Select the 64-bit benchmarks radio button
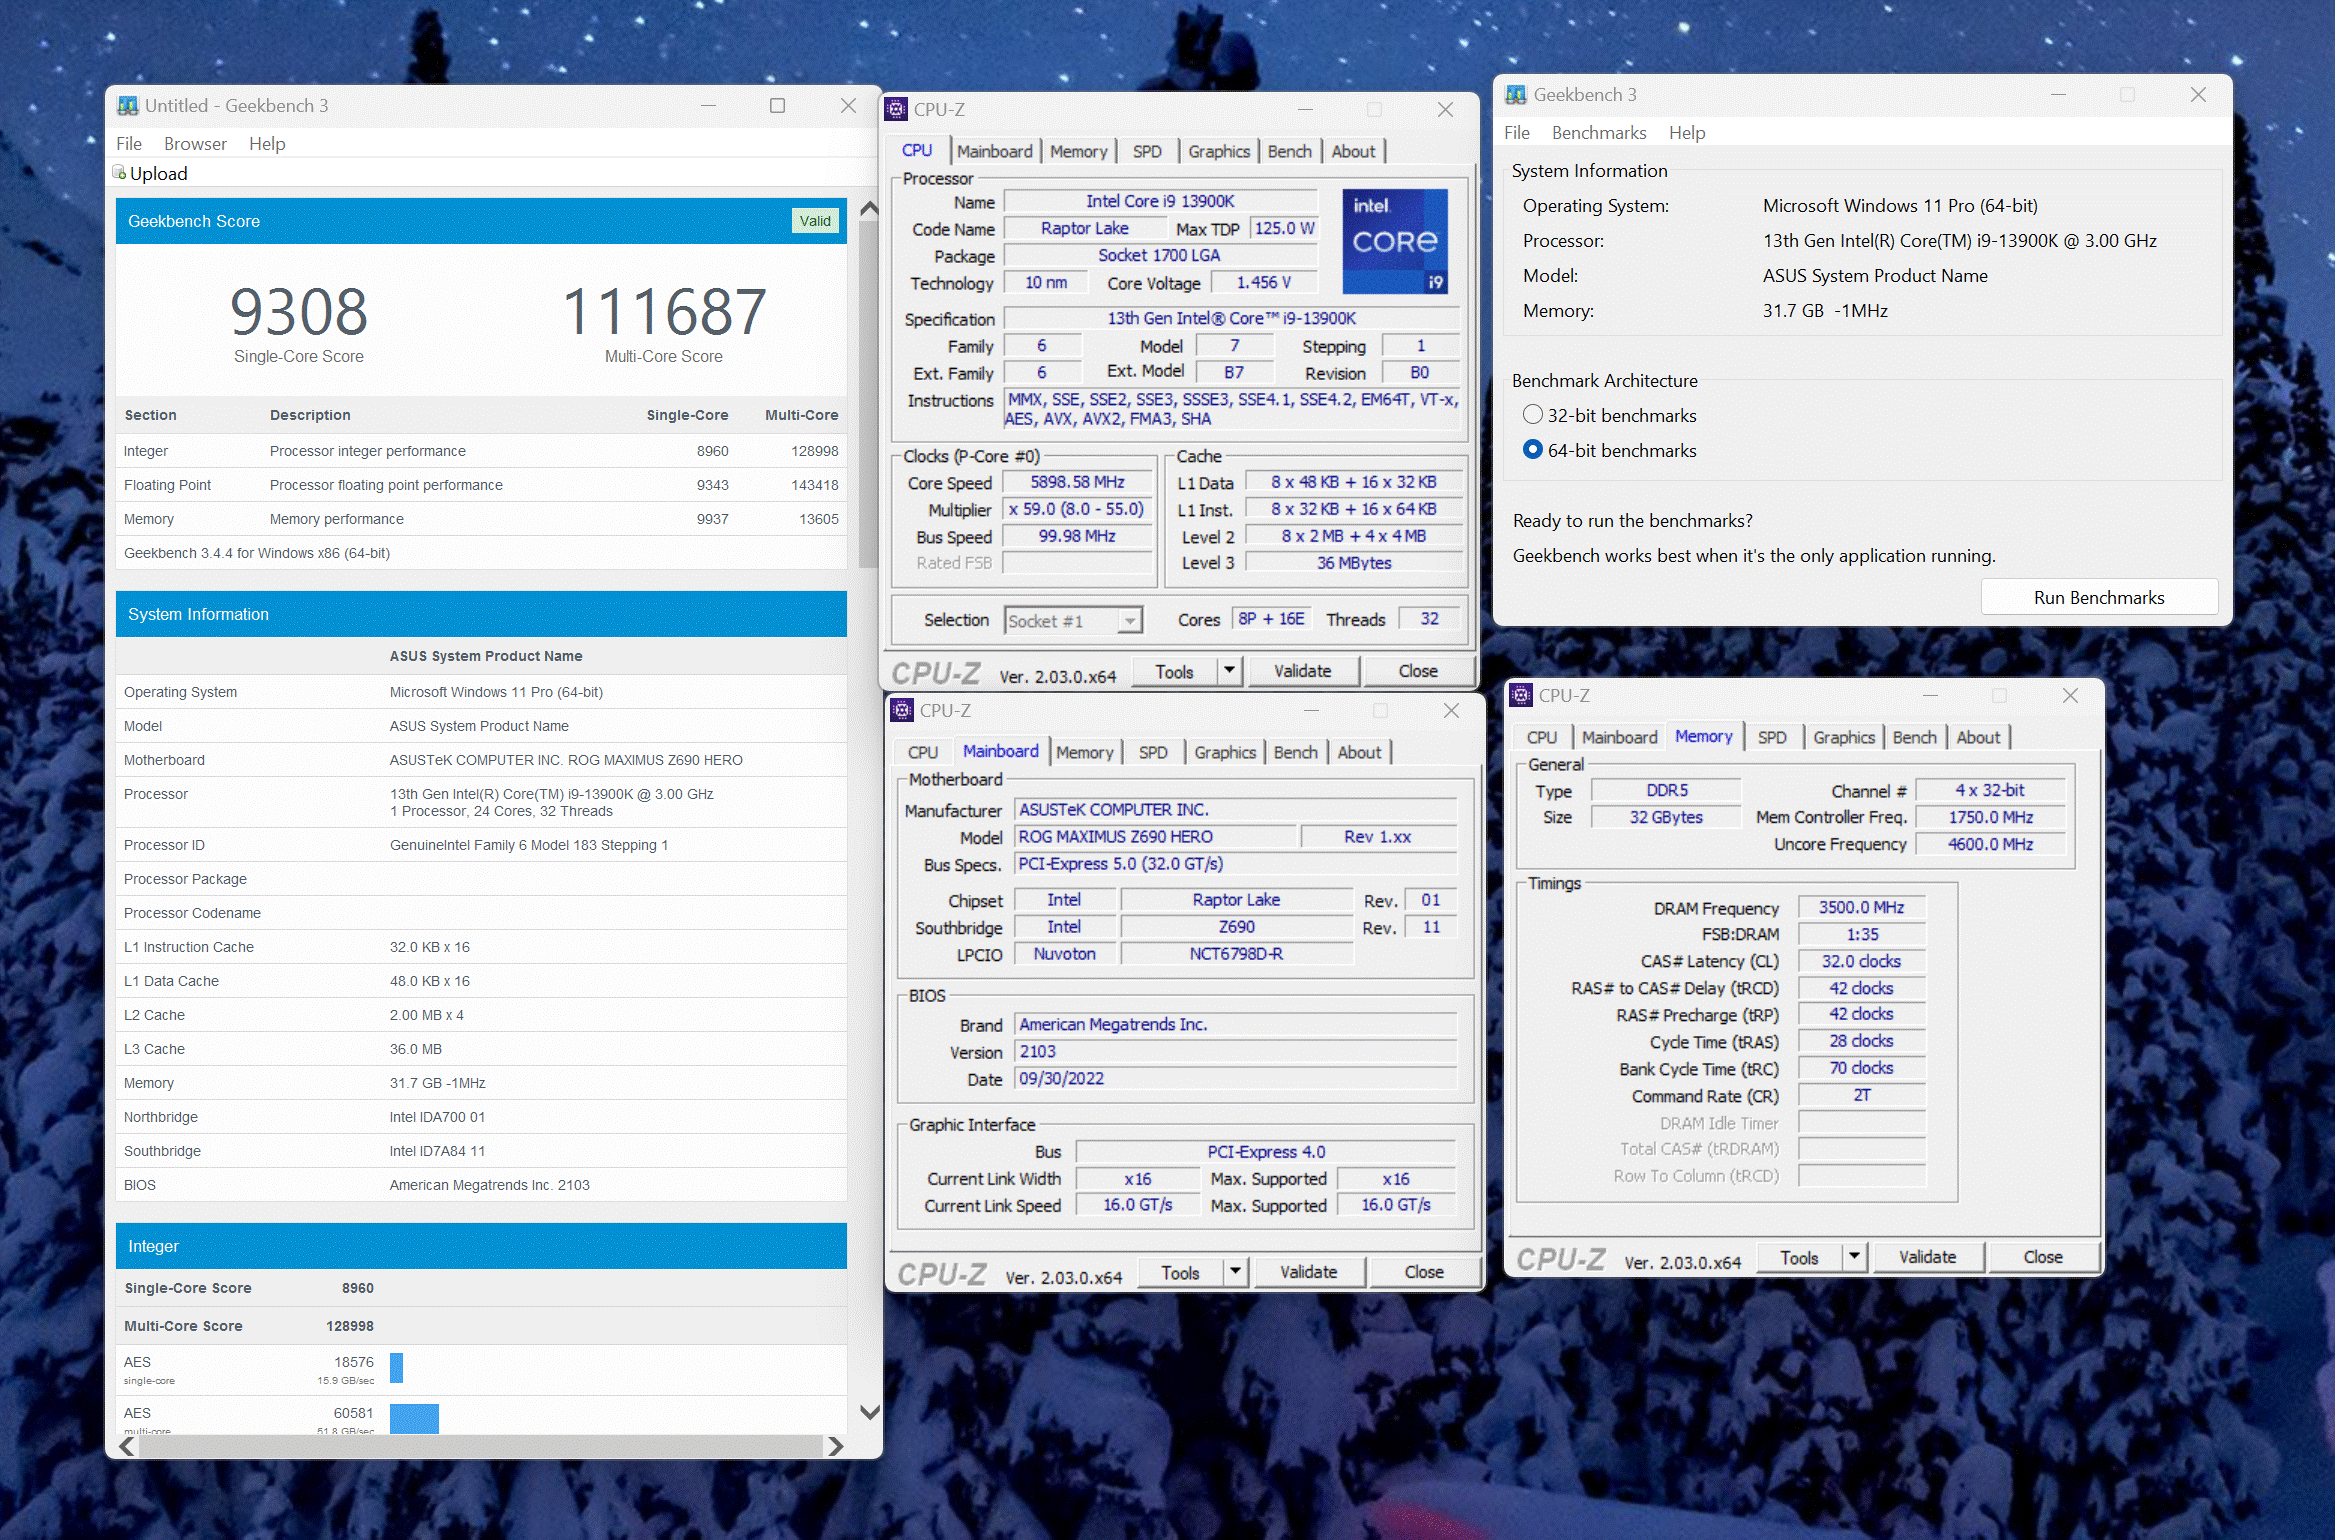2335x1540 pixels. point(1532,450)
